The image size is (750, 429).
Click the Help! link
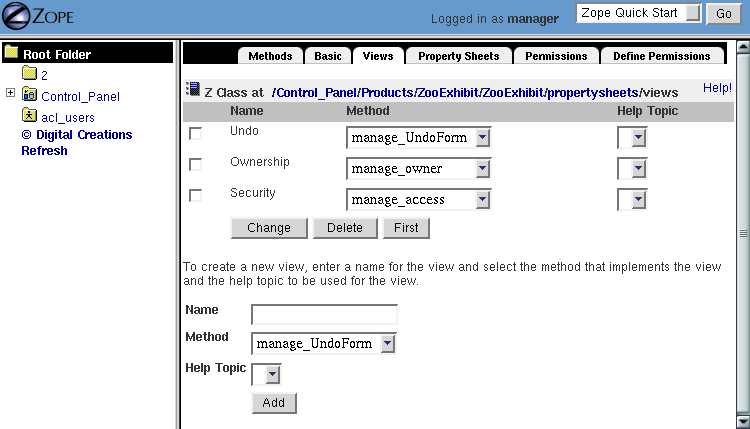click(717, 88)
